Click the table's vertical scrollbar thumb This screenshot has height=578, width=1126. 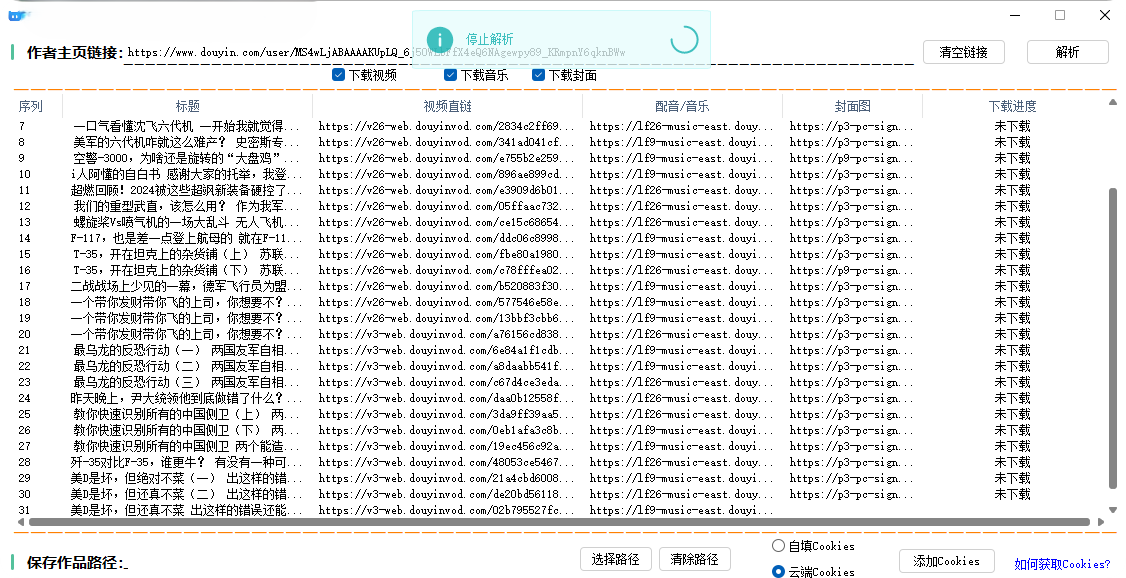point(1112,340)
